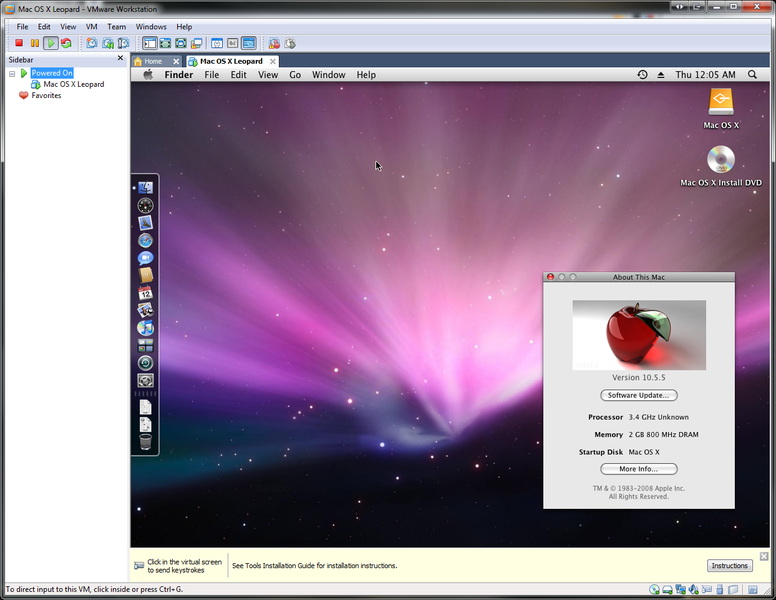Toggle the Console view toolbar icon

(x=249, y=43)
